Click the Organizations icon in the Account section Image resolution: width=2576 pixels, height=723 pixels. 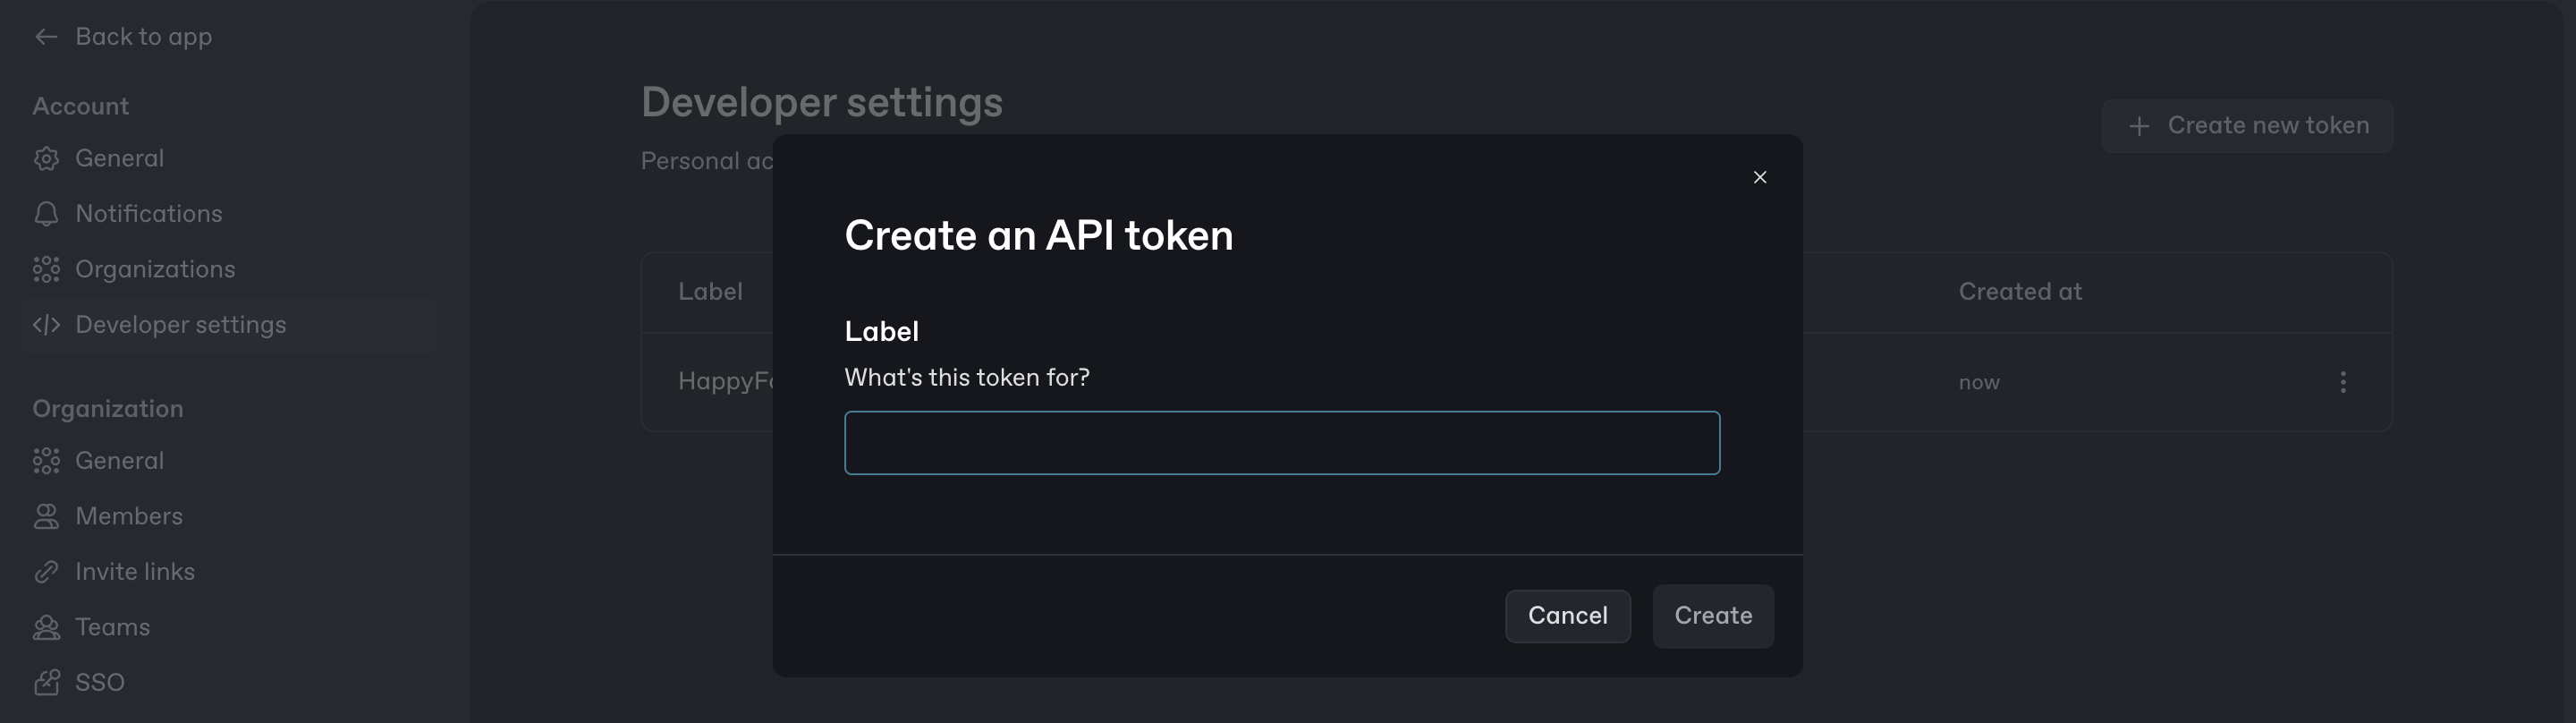pos(46,270)
